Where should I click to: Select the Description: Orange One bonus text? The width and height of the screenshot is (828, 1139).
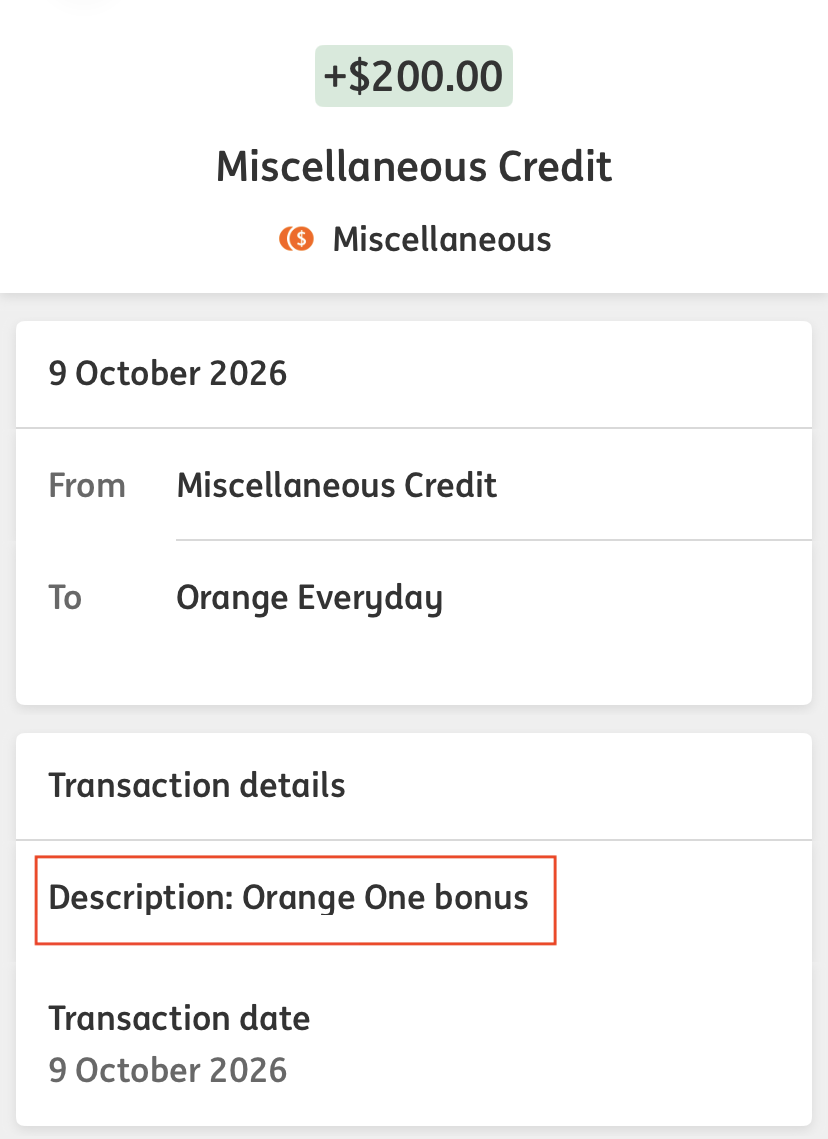coord(288,898)
